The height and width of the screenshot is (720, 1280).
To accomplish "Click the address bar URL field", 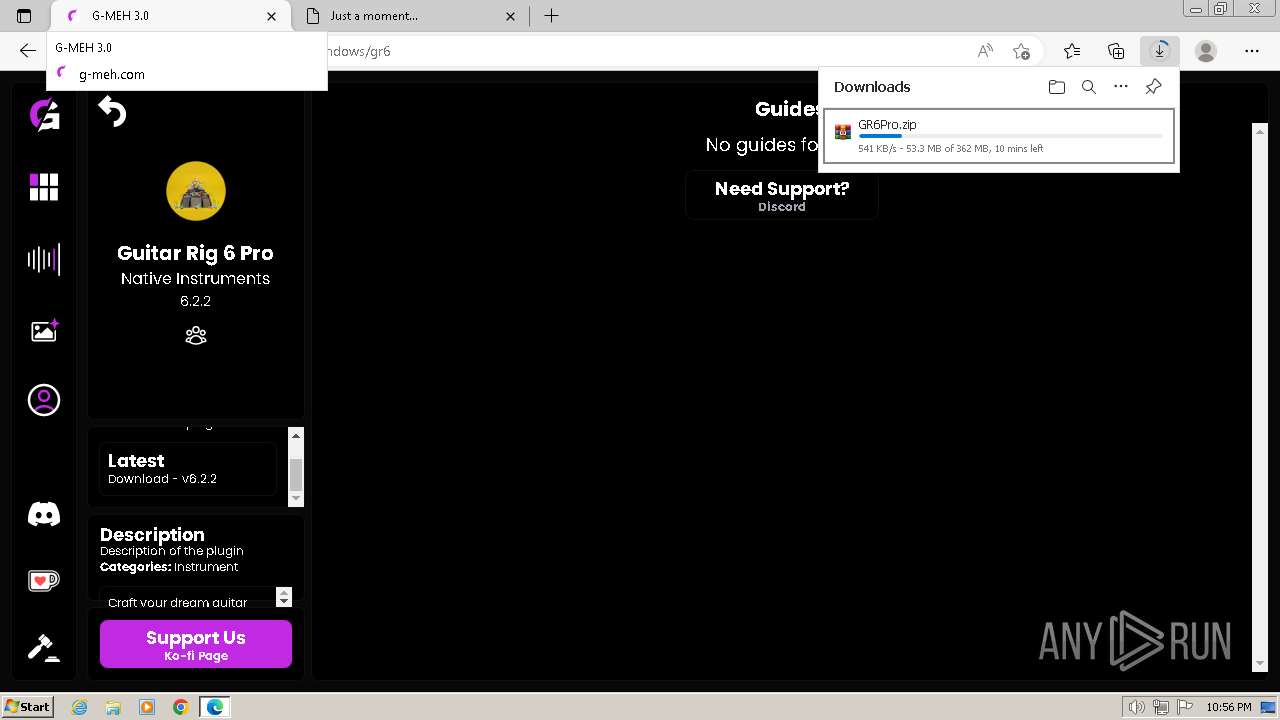I will coord(640,51).
